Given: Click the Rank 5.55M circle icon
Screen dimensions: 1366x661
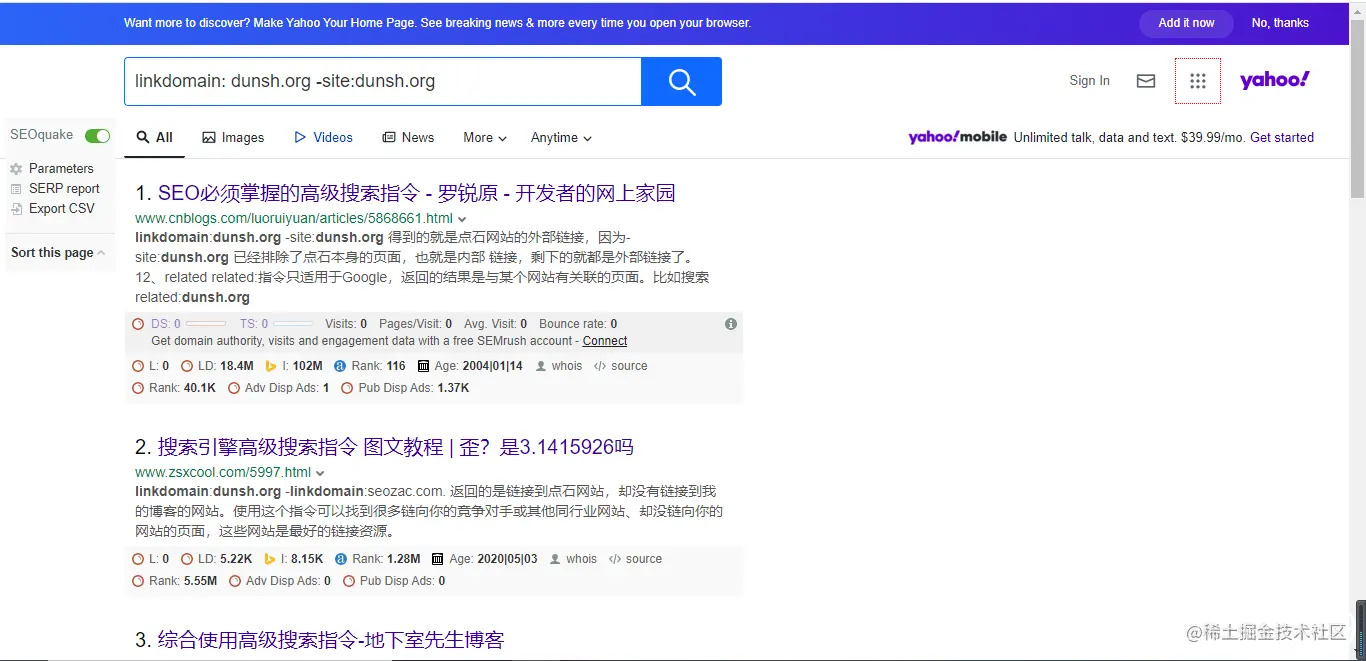Looking at the screenshot, I should pos(139,581).
